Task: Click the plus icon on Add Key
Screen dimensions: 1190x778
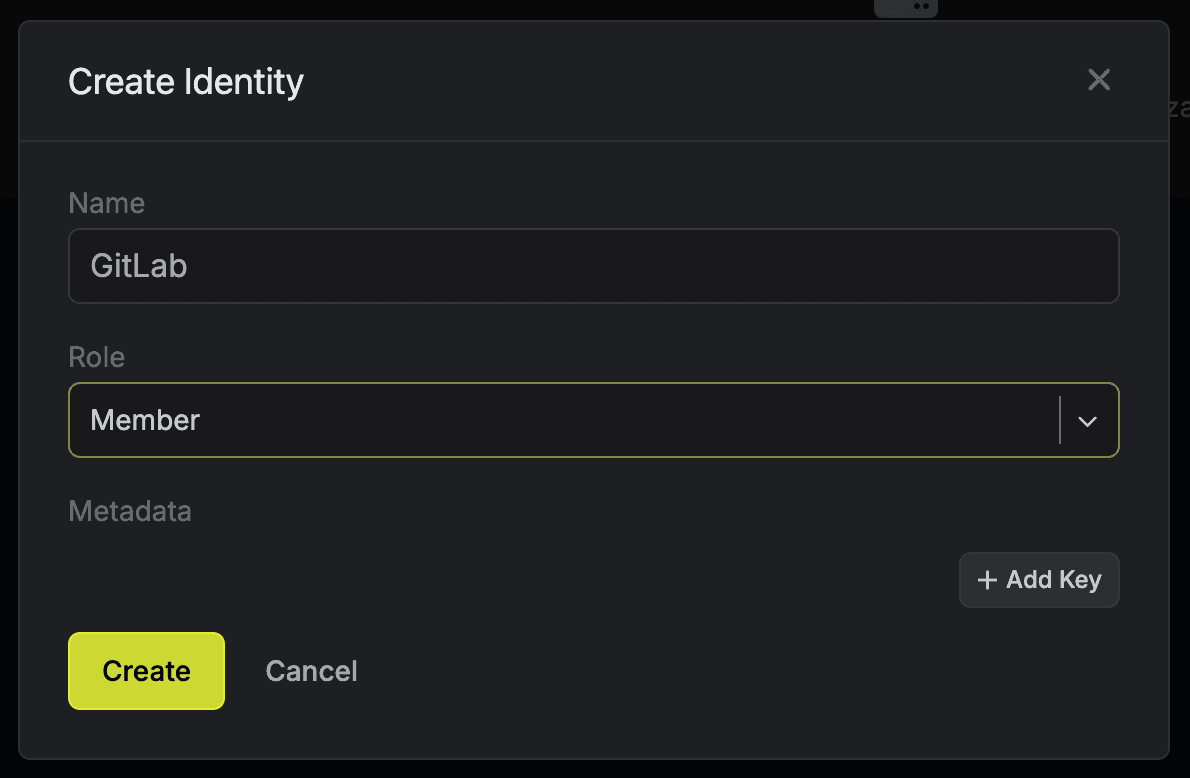Action: point(988,580)
